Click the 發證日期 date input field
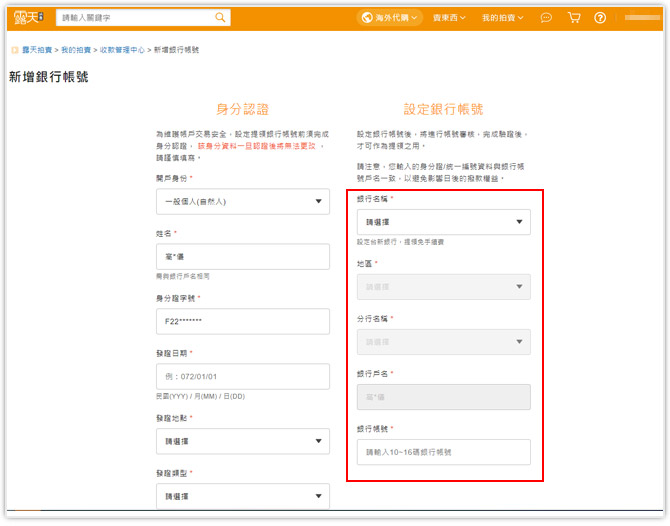 pyautogui.click(x=243, y=376)
